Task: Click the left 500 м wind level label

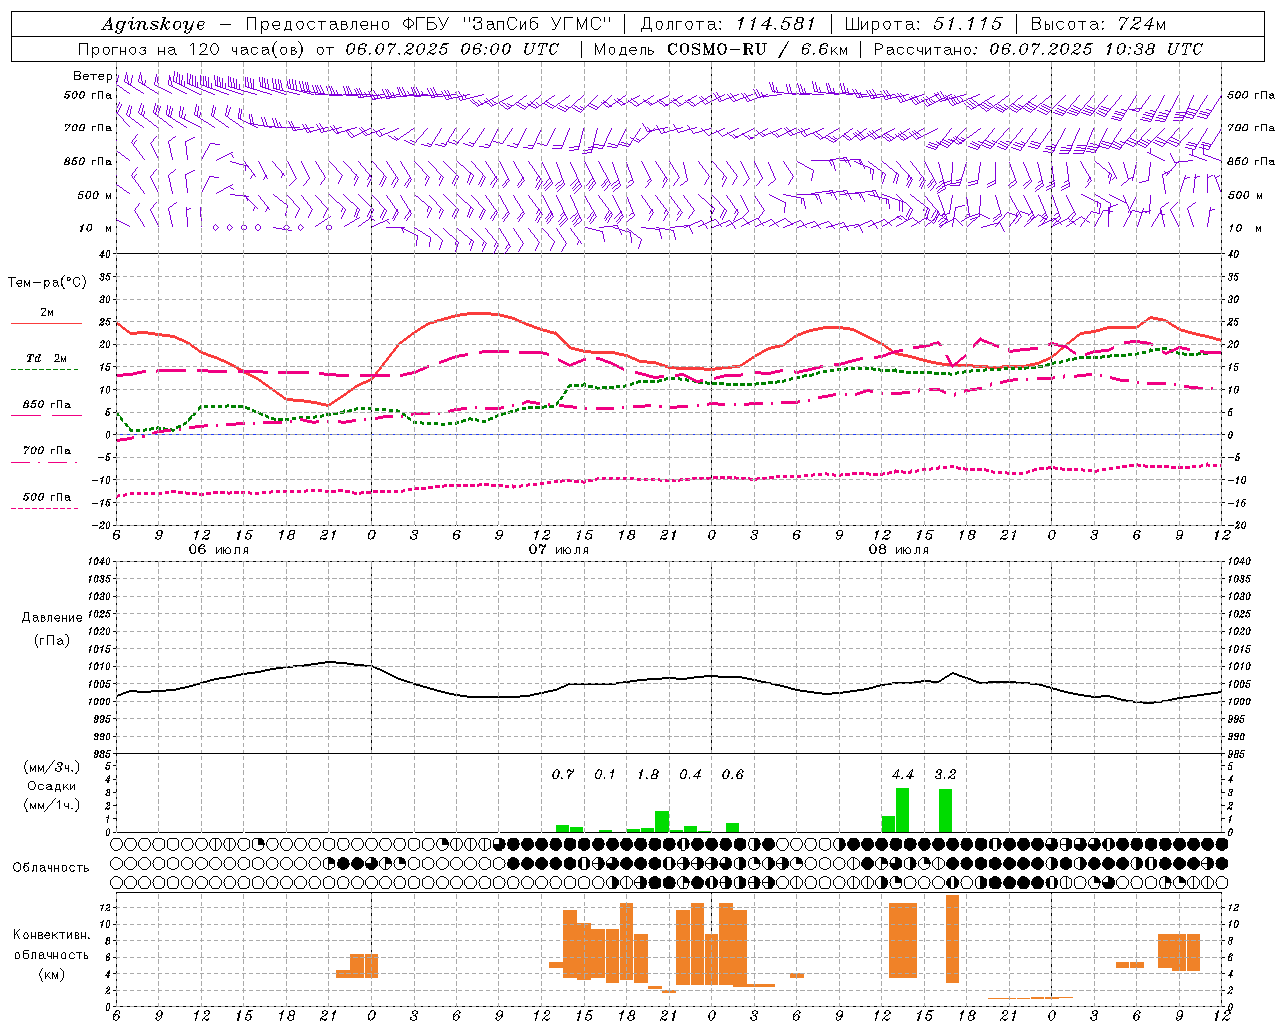Action: (95, 196)
